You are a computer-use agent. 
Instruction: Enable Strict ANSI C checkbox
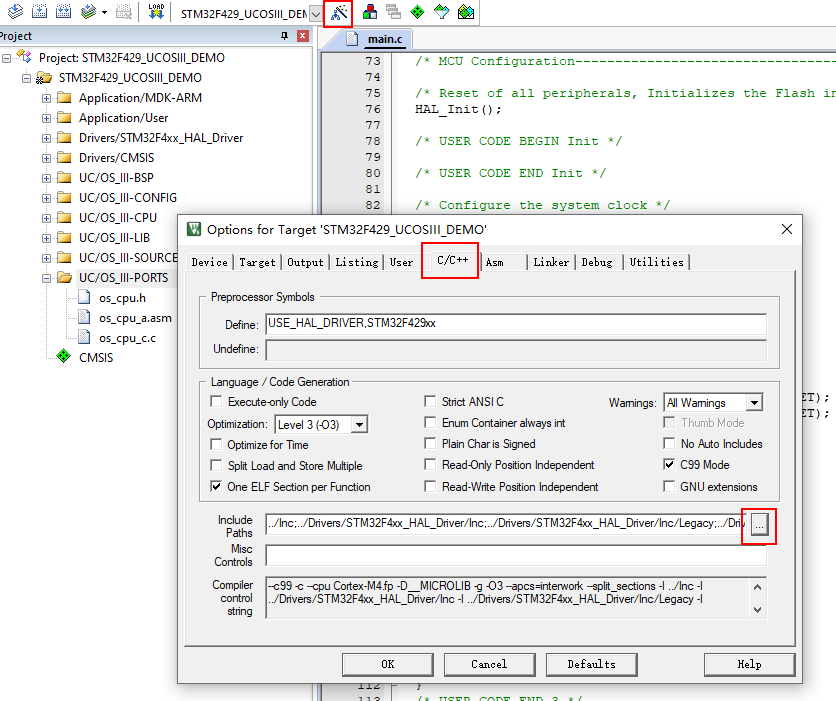tap(430, 401)
